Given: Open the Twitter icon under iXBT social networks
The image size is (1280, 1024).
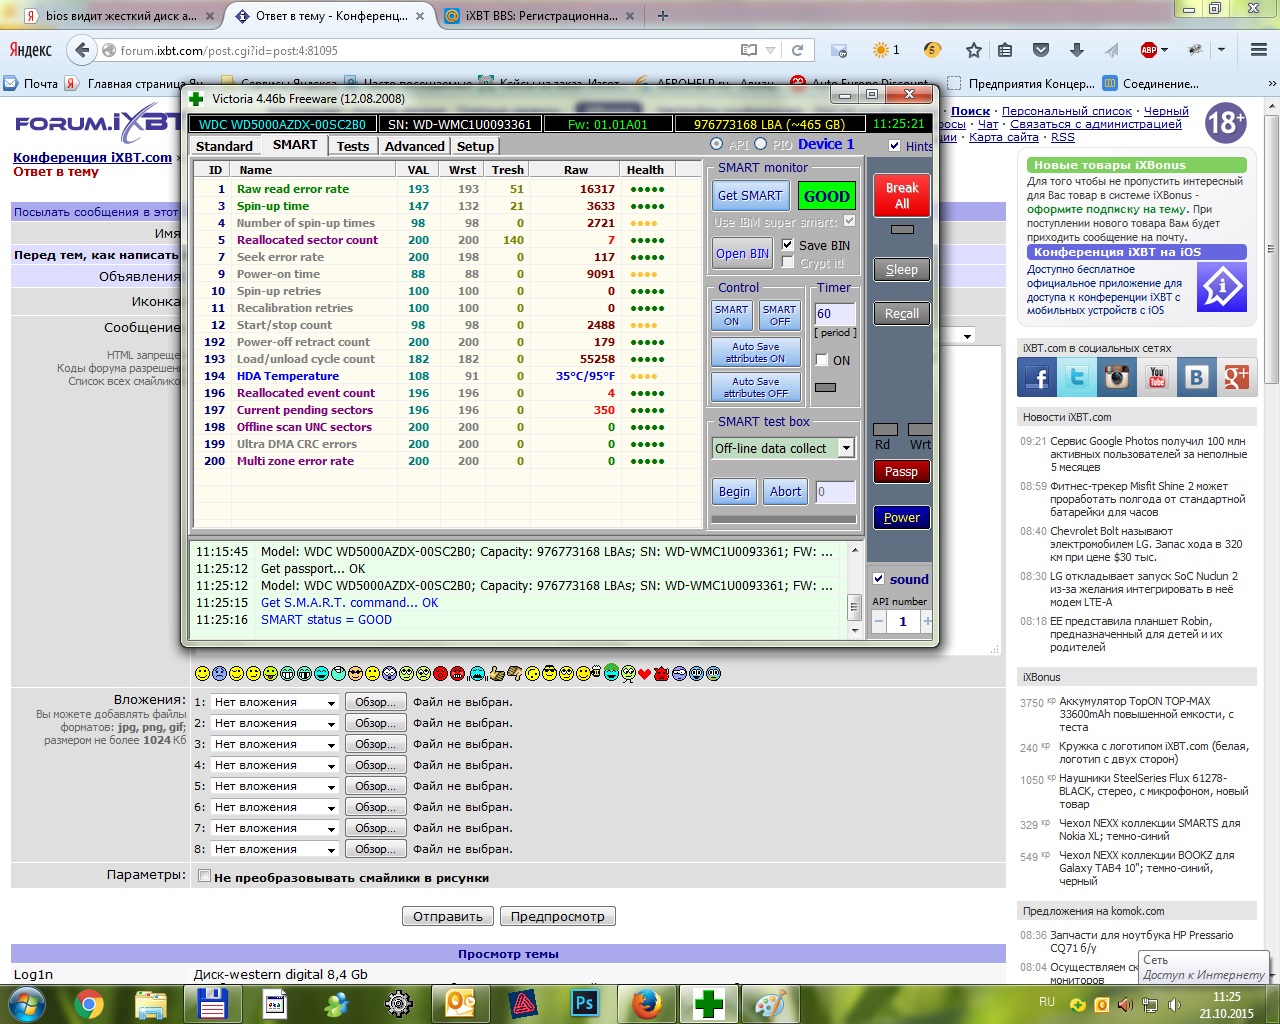Looking at the screenshot, I should click(1077, 377).
